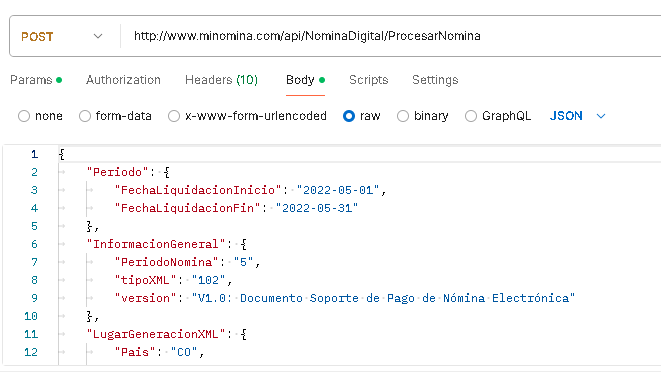661x376 pixels.
Task: Select the form-data radio button
Action: (85, 116)
